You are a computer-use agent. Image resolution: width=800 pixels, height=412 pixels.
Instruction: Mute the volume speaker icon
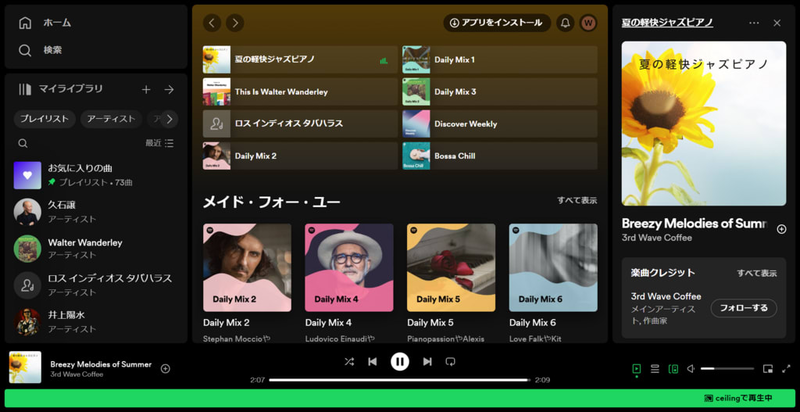coord(691,369)
